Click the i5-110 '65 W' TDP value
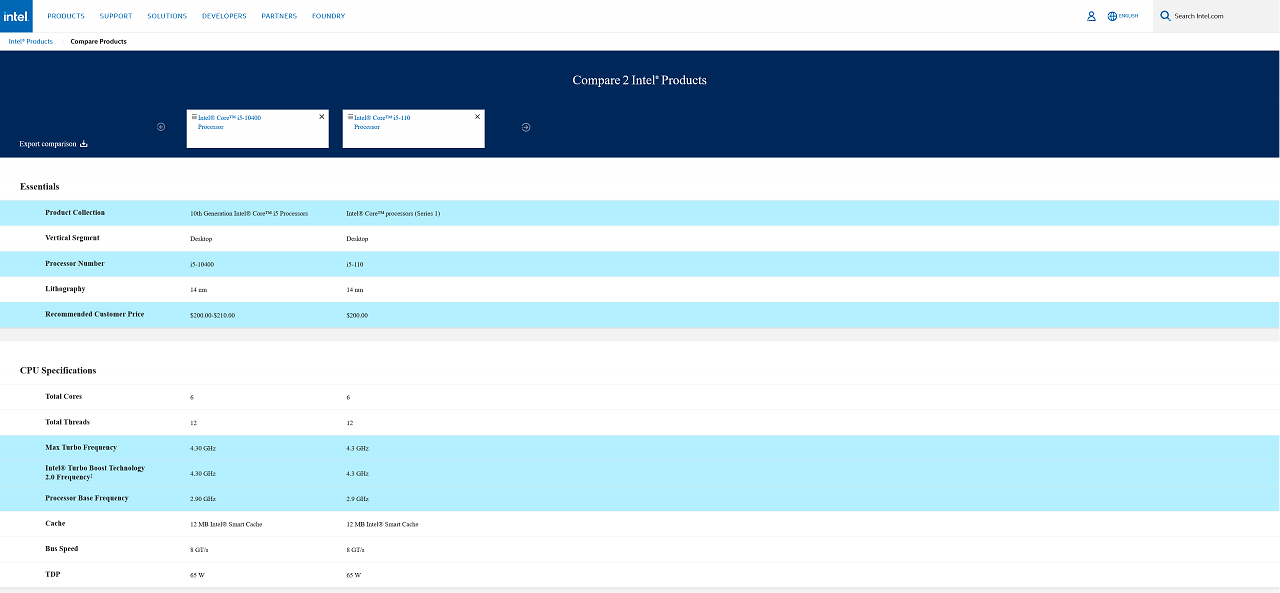The width and height of the screenshot is (1280, 593). (353, 576)
